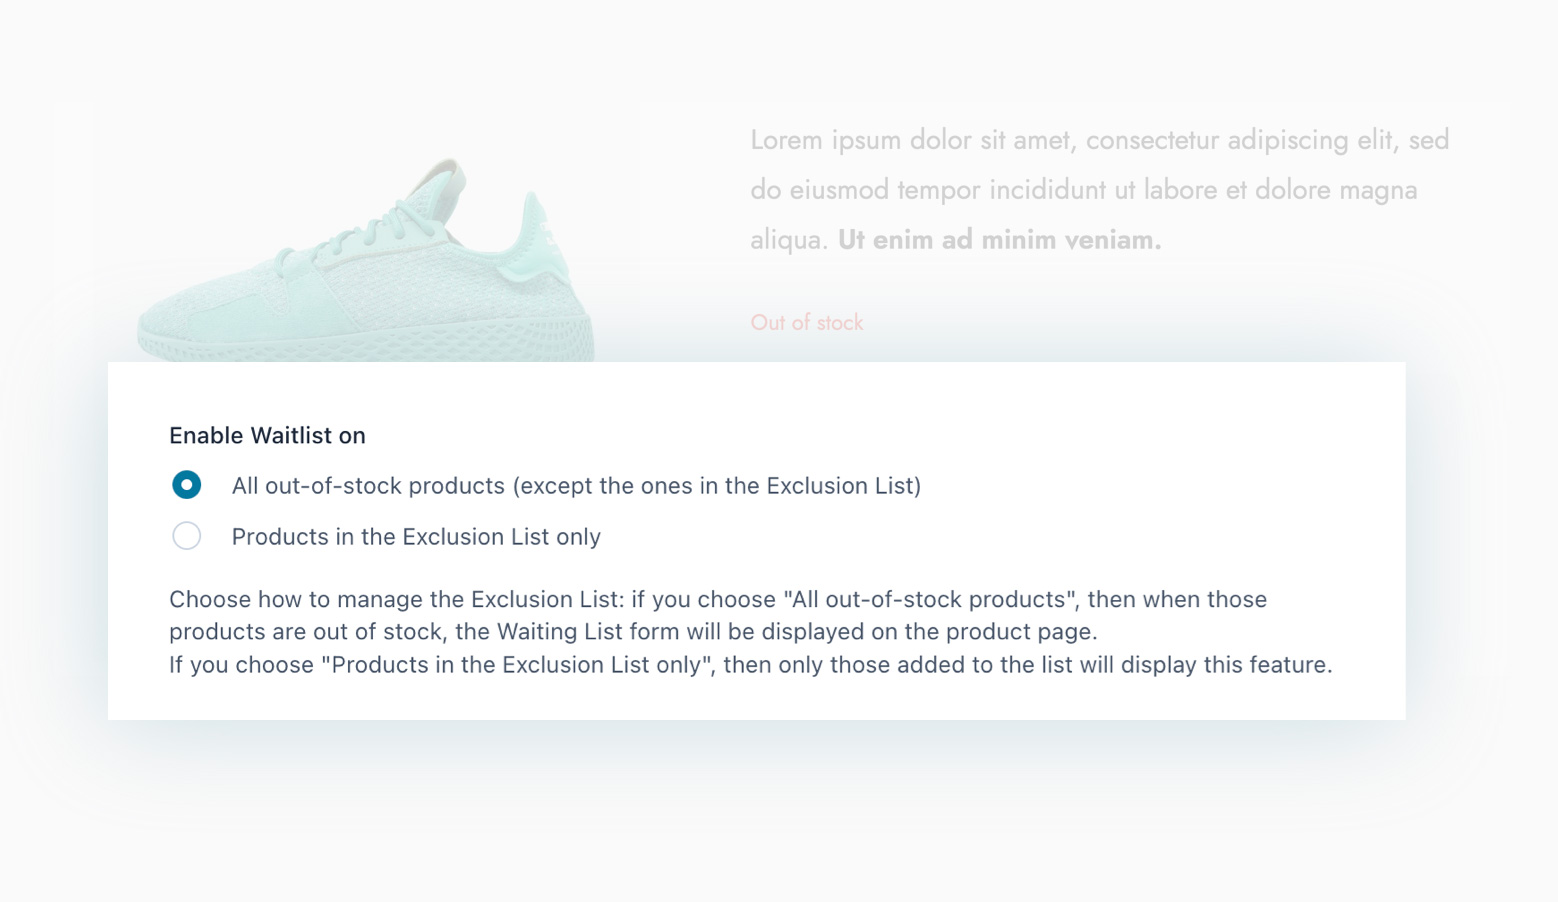Click the filled radio indicator next to first option
Screen dimensions: 1558x902
tap(187, 484)
